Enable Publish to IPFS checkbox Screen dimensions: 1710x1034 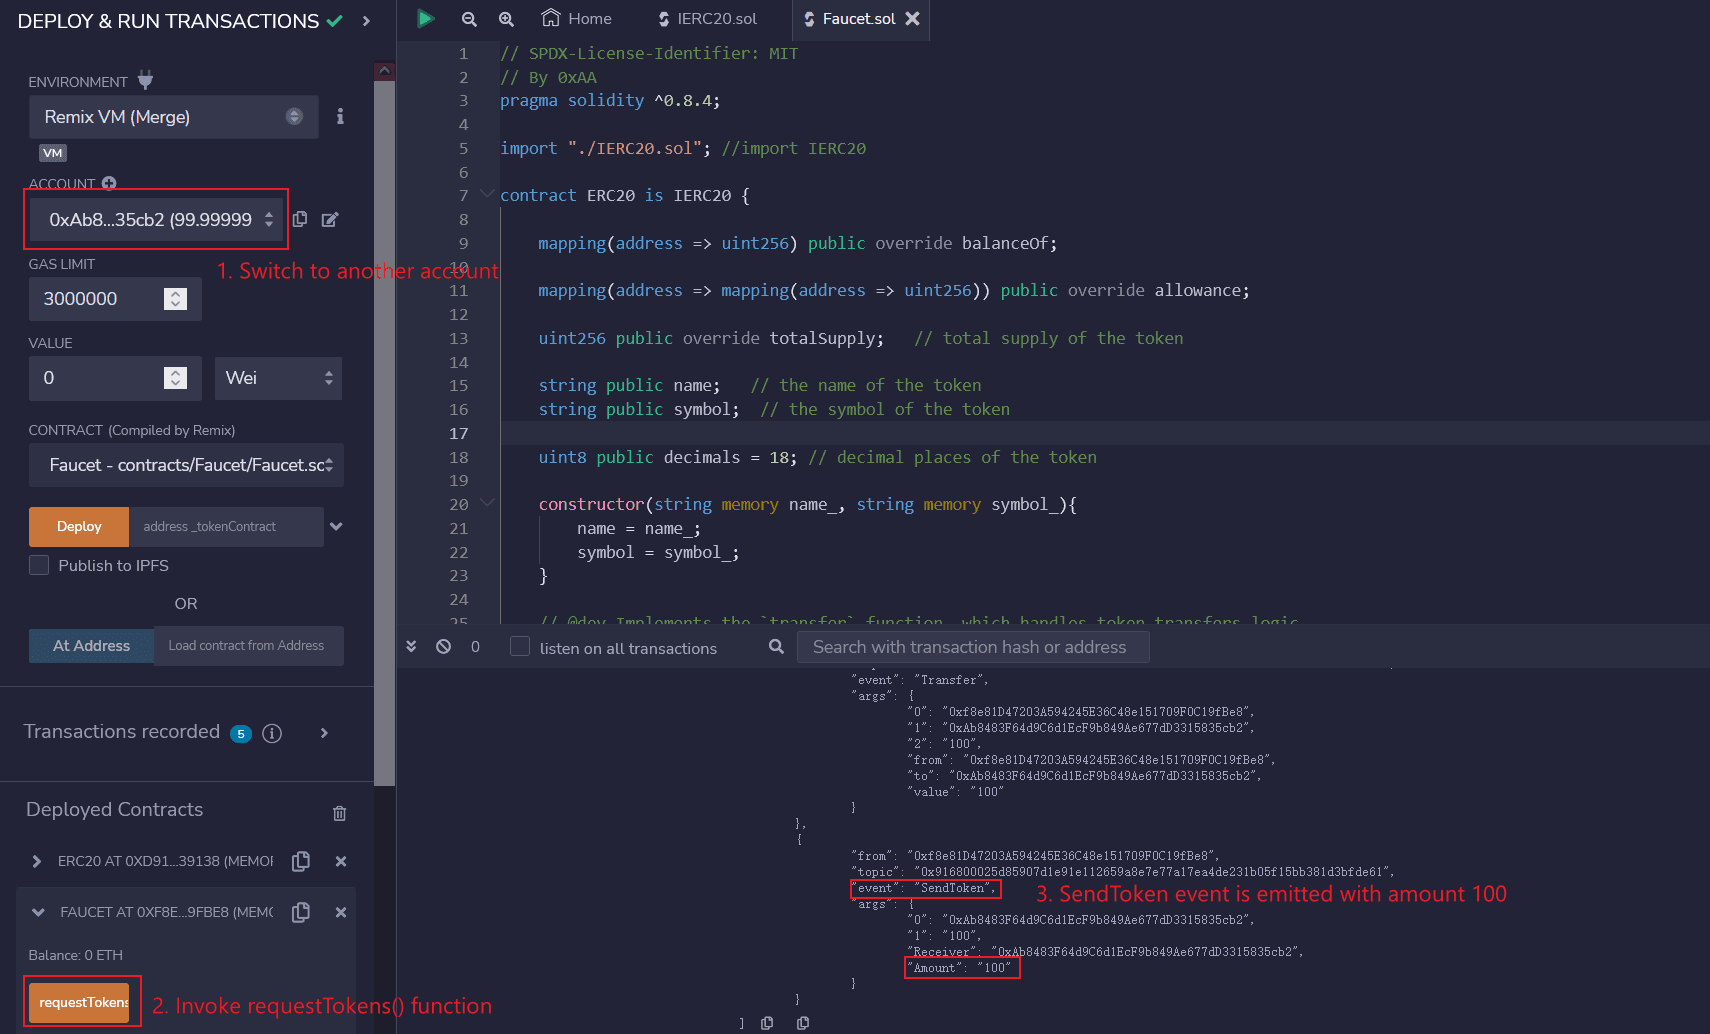(39, 565)
